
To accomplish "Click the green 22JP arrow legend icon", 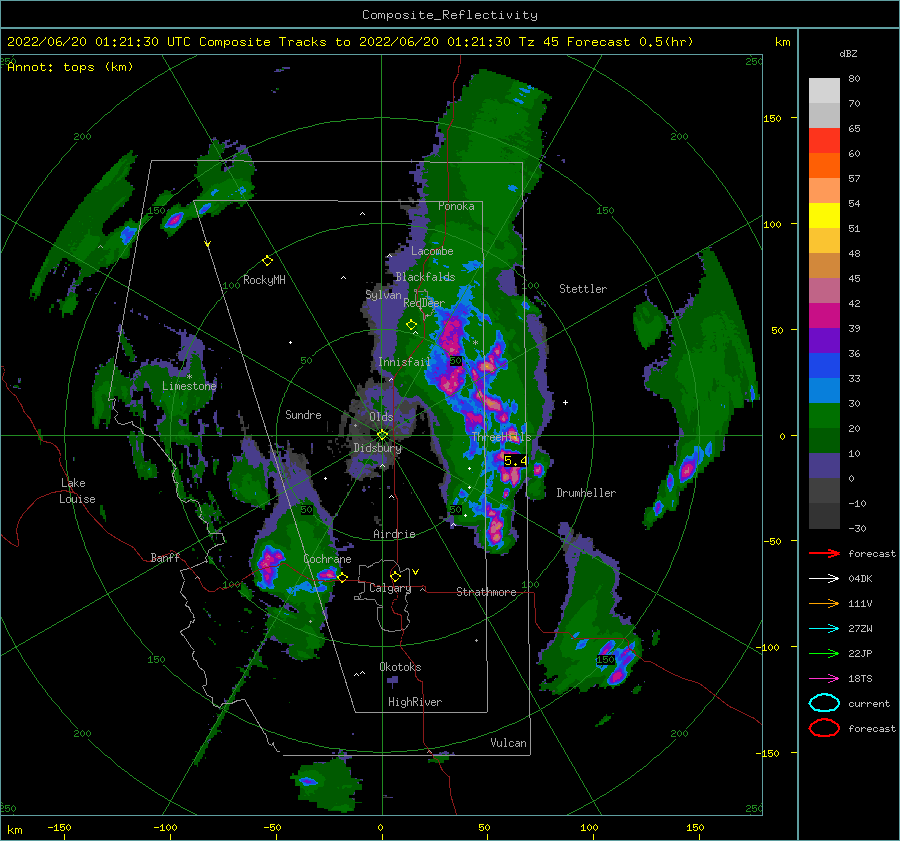I will click(x=824, y=653).
